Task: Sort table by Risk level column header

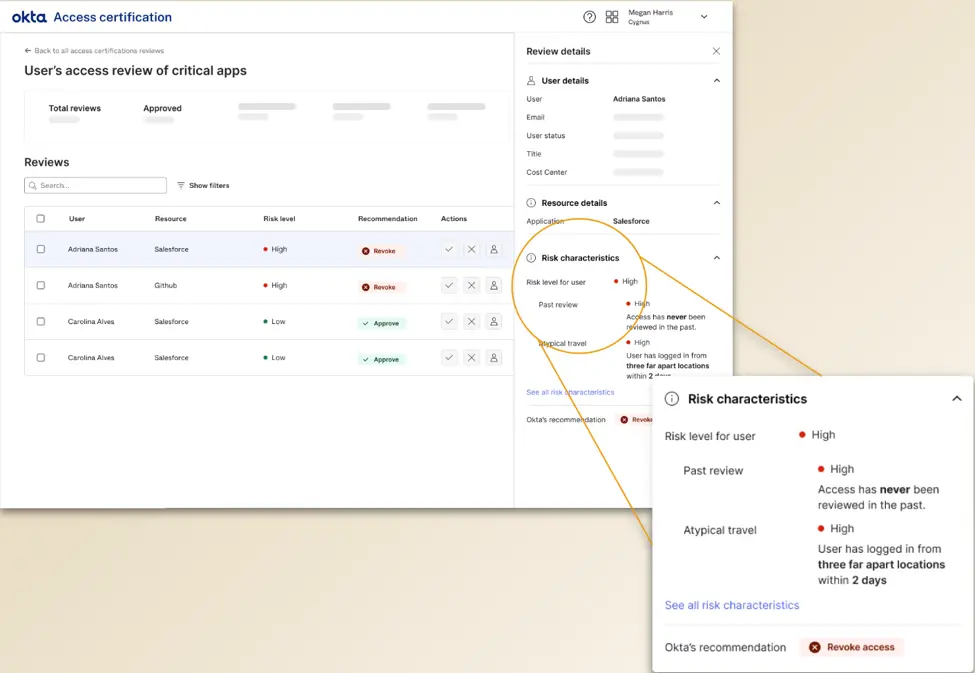Action: coord(279,219)
